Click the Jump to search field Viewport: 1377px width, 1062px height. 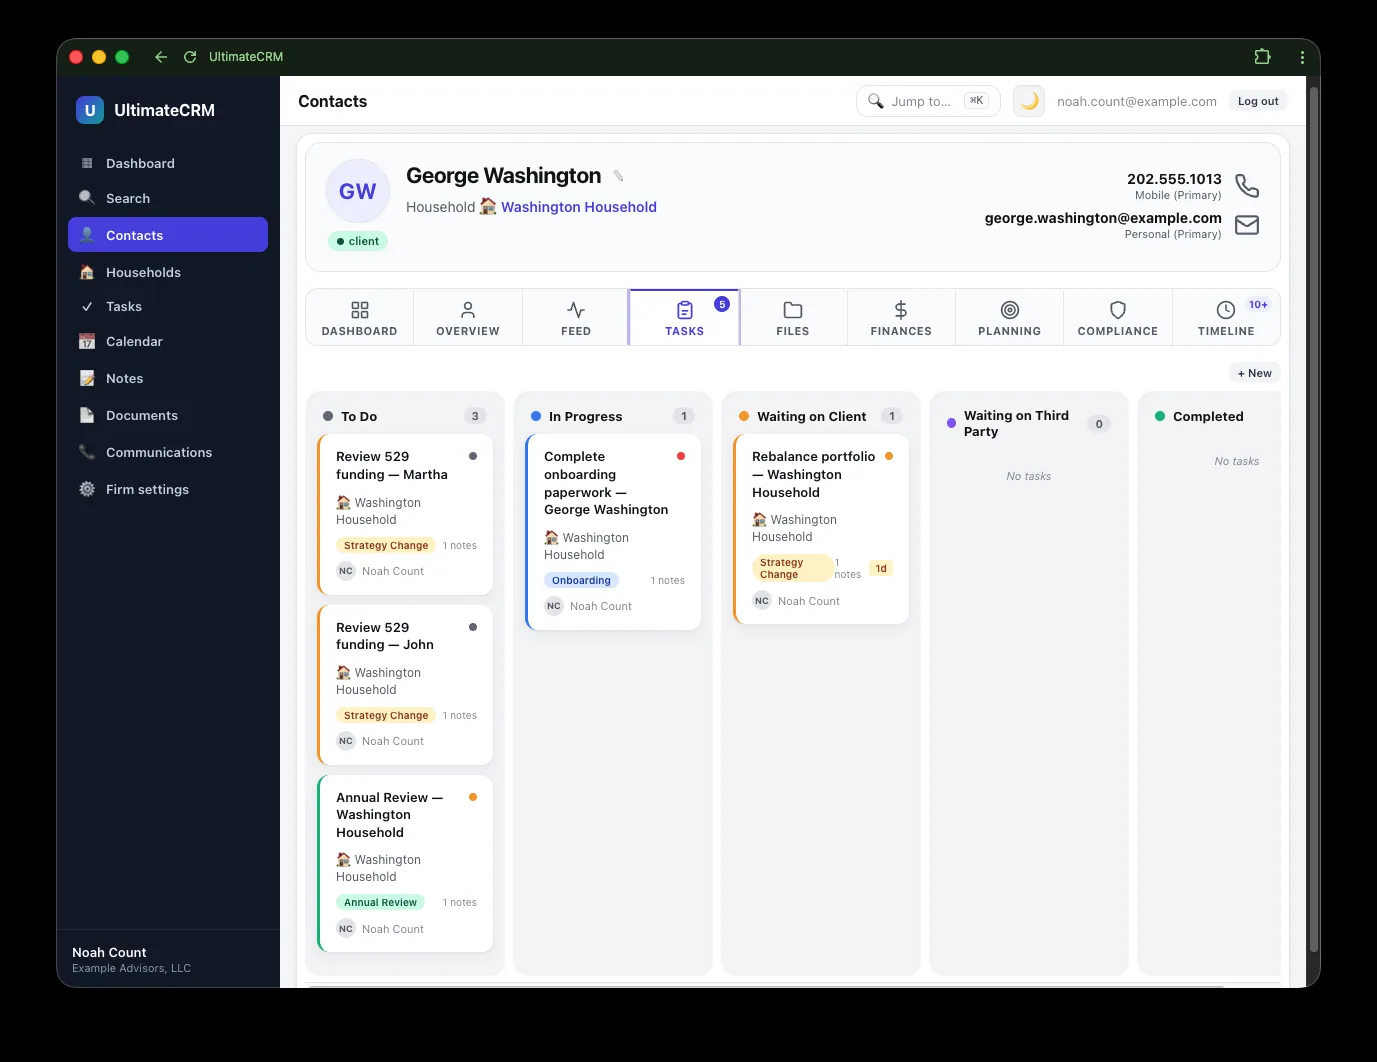(928, 101)
